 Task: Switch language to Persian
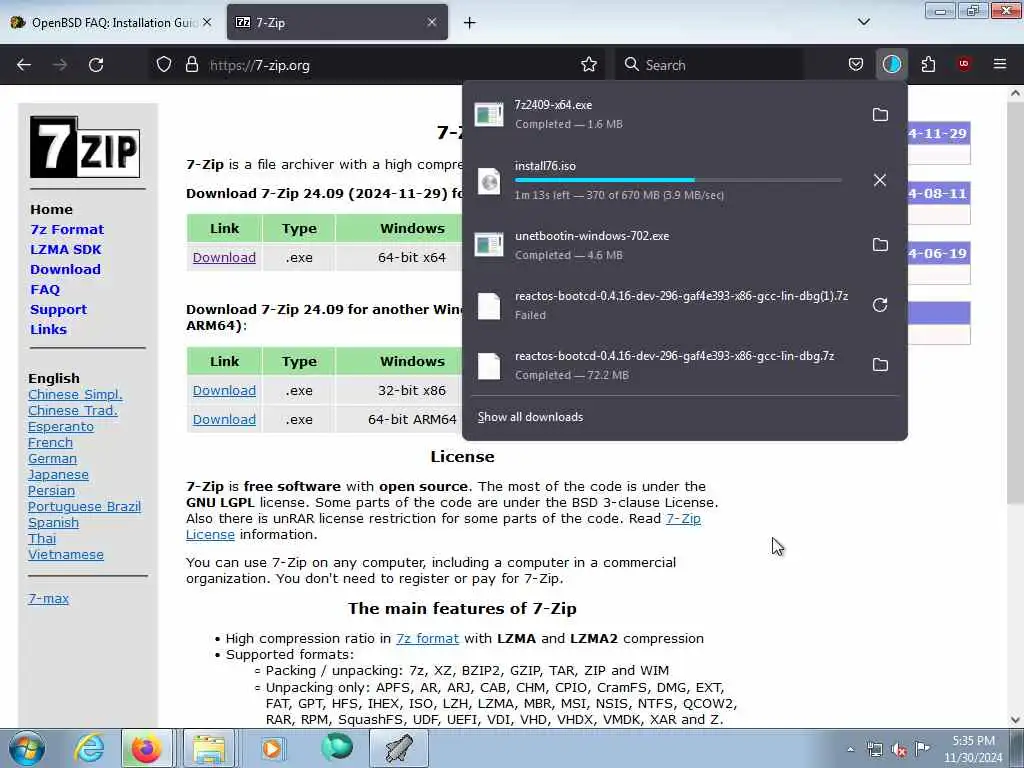pyautogui.click(x=51, y=490)
